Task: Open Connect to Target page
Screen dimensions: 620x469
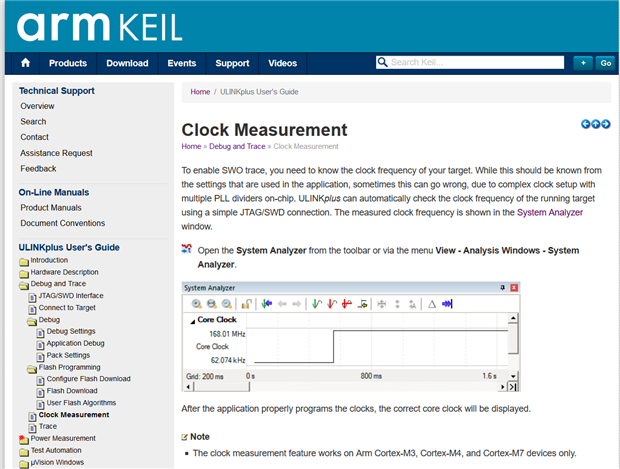Action: (67, 307)
